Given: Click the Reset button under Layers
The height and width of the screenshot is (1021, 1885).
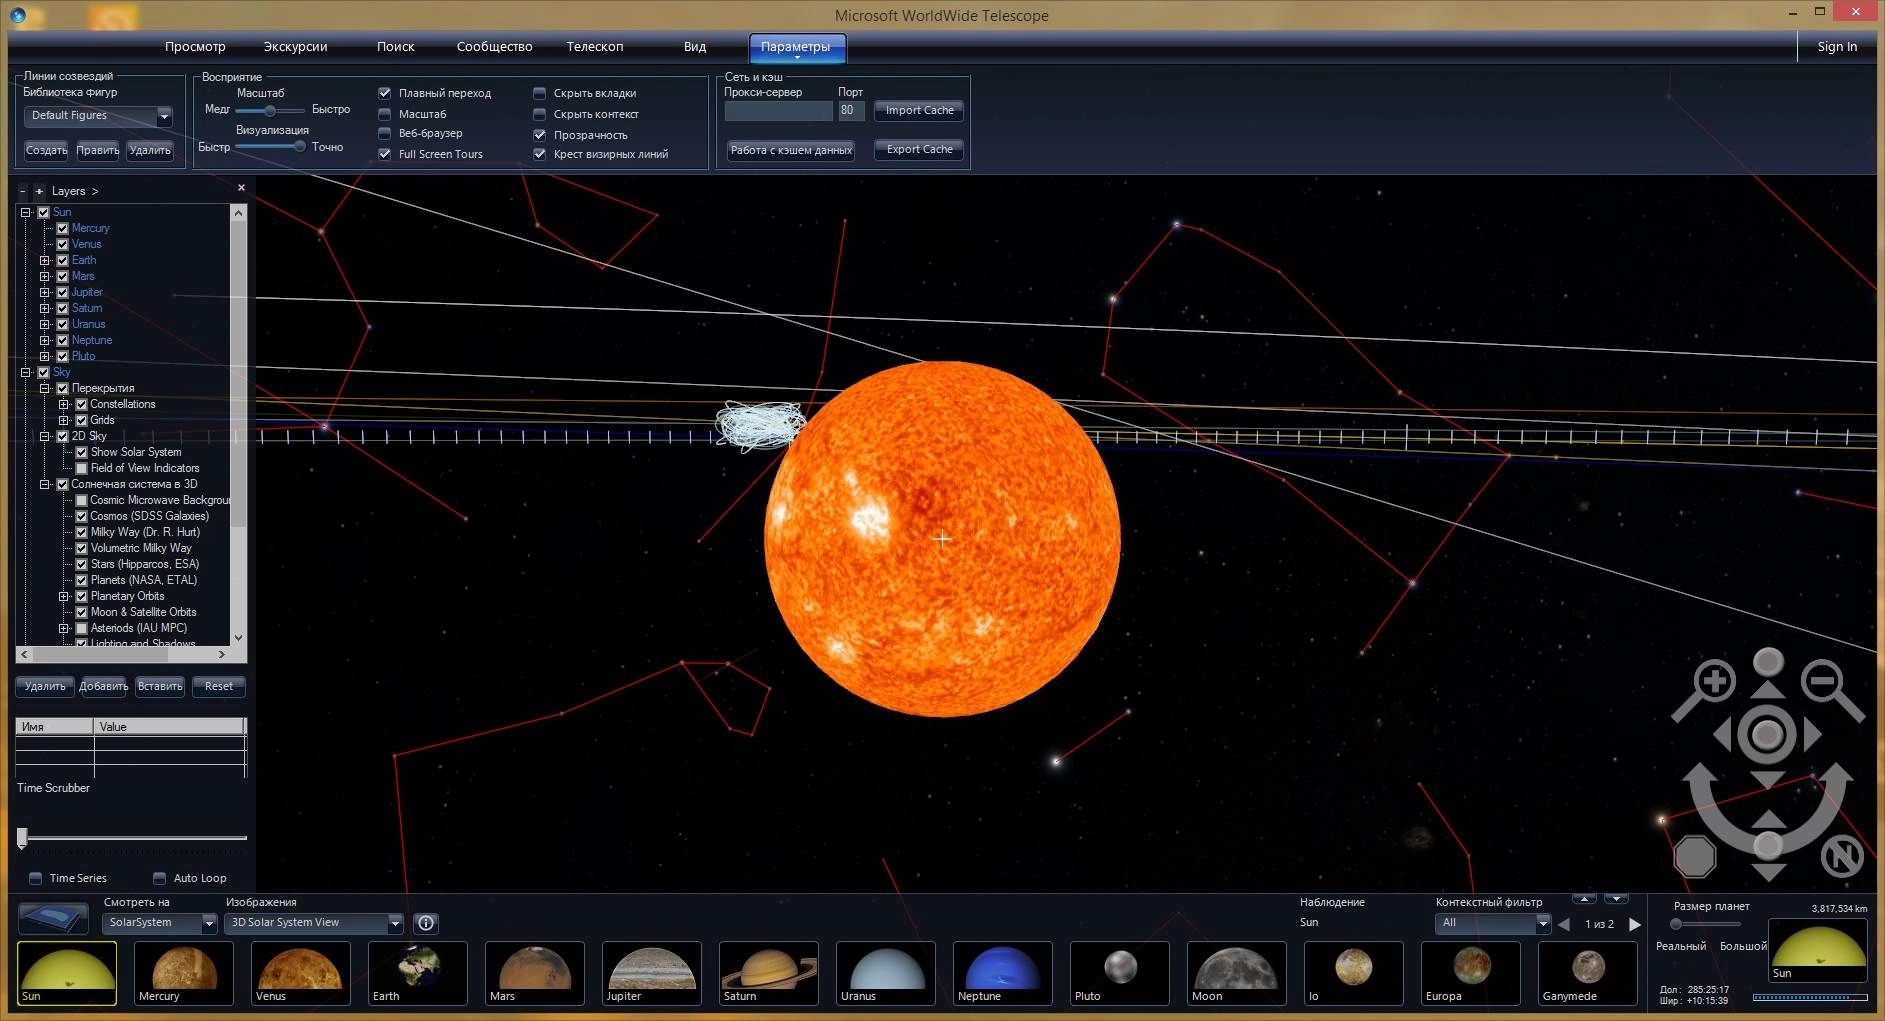Looking at the screenshot, I should 219,686.
